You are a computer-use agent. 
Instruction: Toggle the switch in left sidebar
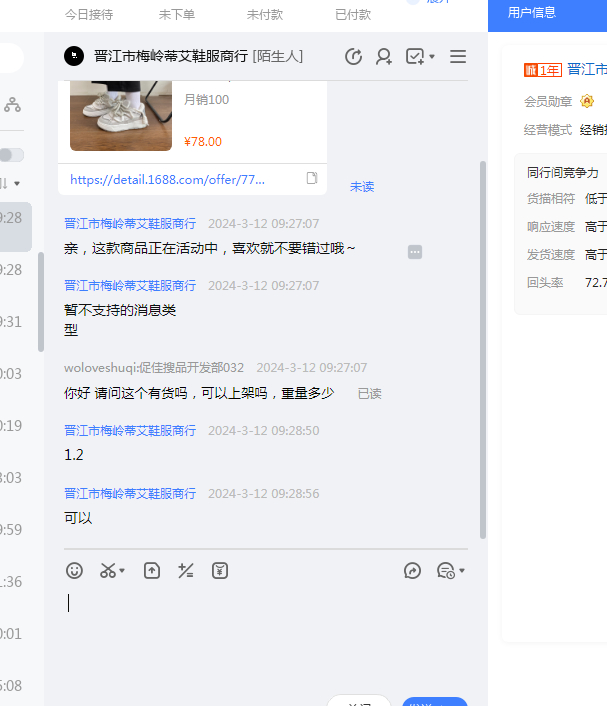(12, 155)
